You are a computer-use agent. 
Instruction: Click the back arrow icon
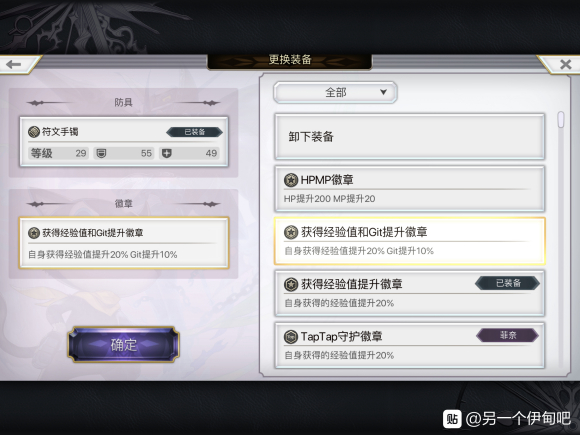tap(14, 65)
